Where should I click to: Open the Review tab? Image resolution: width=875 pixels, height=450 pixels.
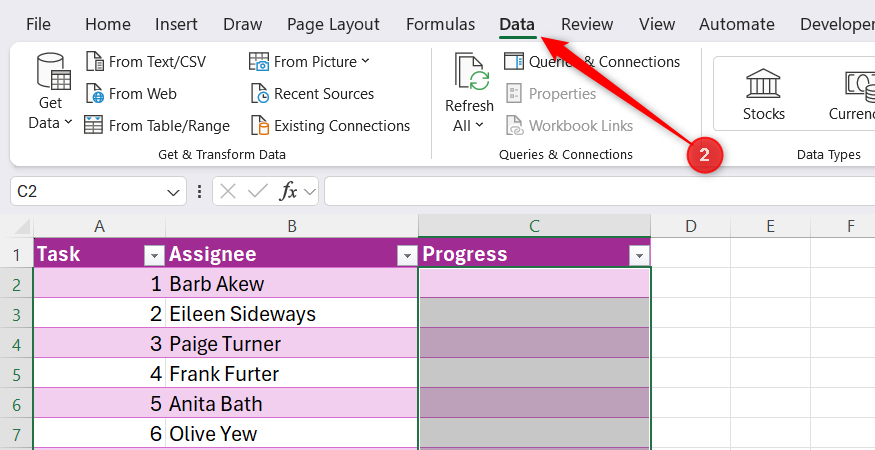(x=587, y=25)
